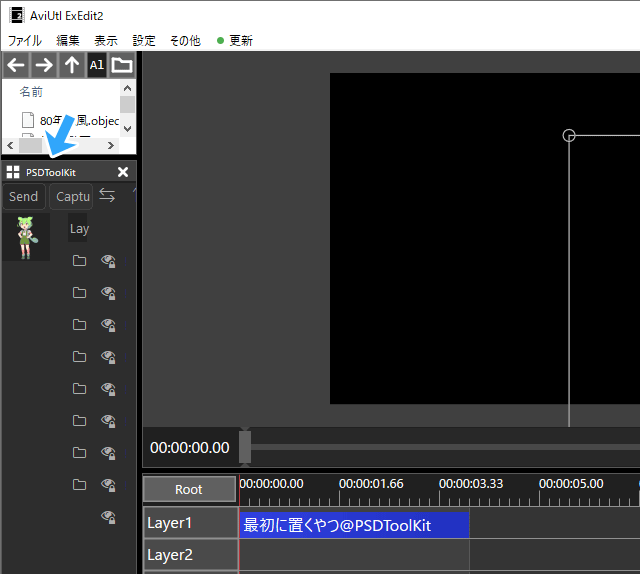Click the eighth folder icon in PSDToolKit layer list
The height and width of the screenshot is (574, 640).
(79, 485)
